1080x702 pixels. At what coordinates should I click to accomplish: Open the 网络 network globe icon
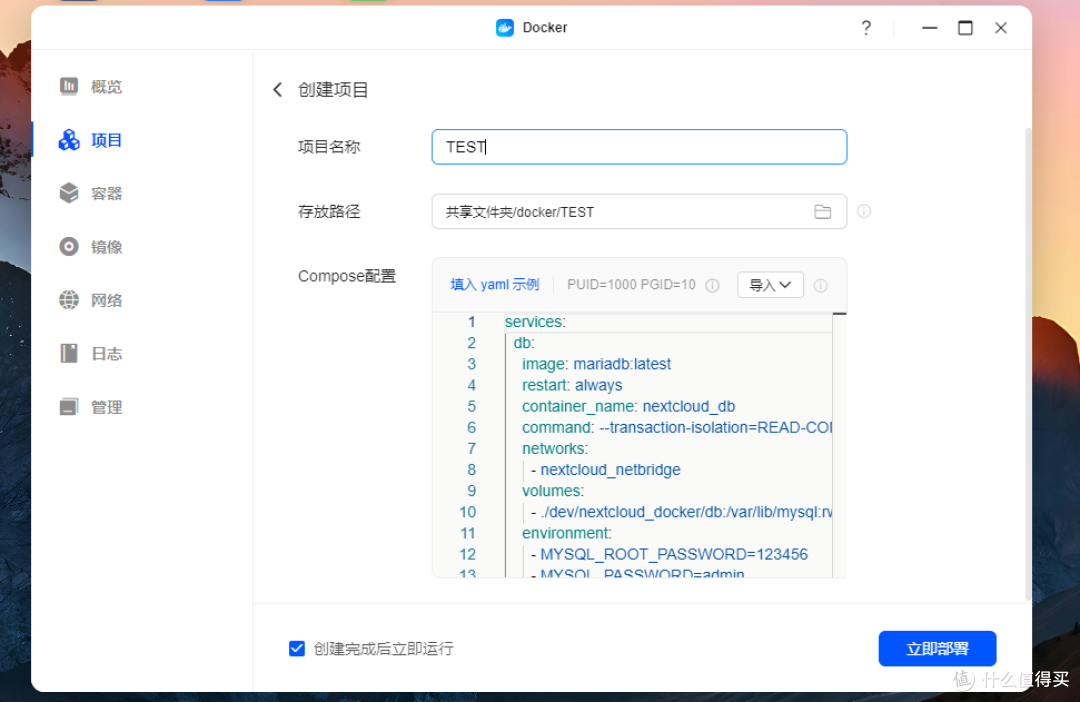[x=69, y=300]
